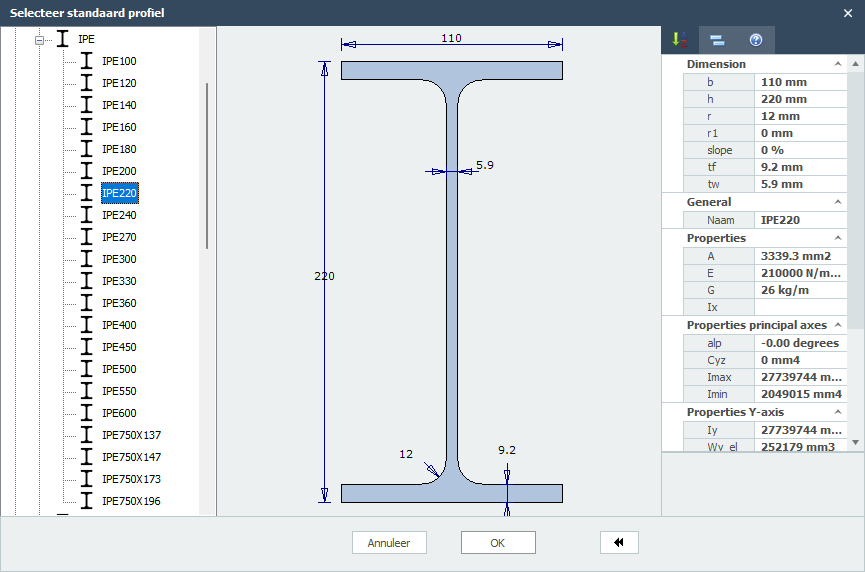Click the categorized view icon in properties panel
Viewport: 865px width, 572px height.
pyautogui.click(x=717, y=40)
